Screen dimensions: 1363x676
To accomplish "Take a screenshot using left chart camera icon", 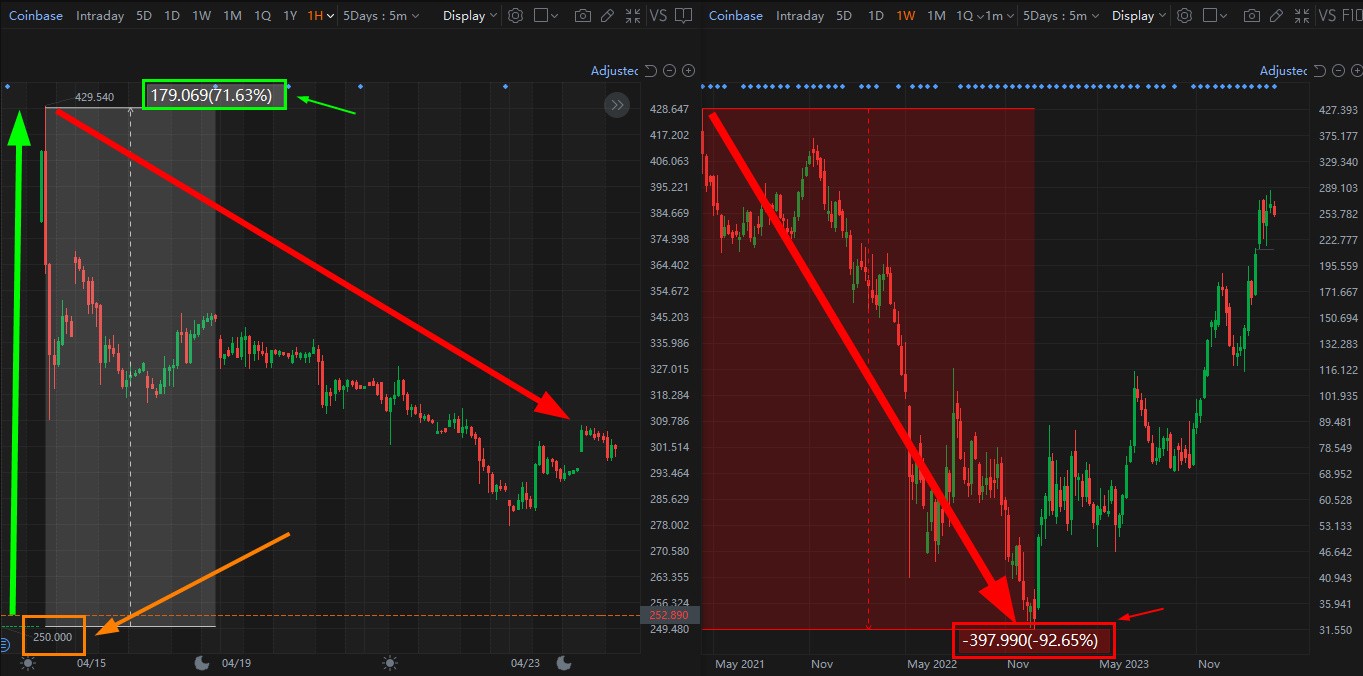I will (583, 16).
